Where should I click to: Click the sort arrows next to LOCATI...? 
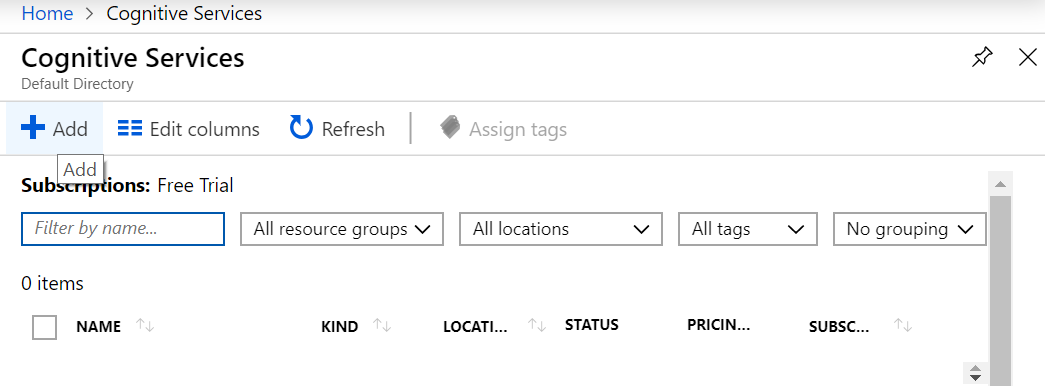coord(536,325)
